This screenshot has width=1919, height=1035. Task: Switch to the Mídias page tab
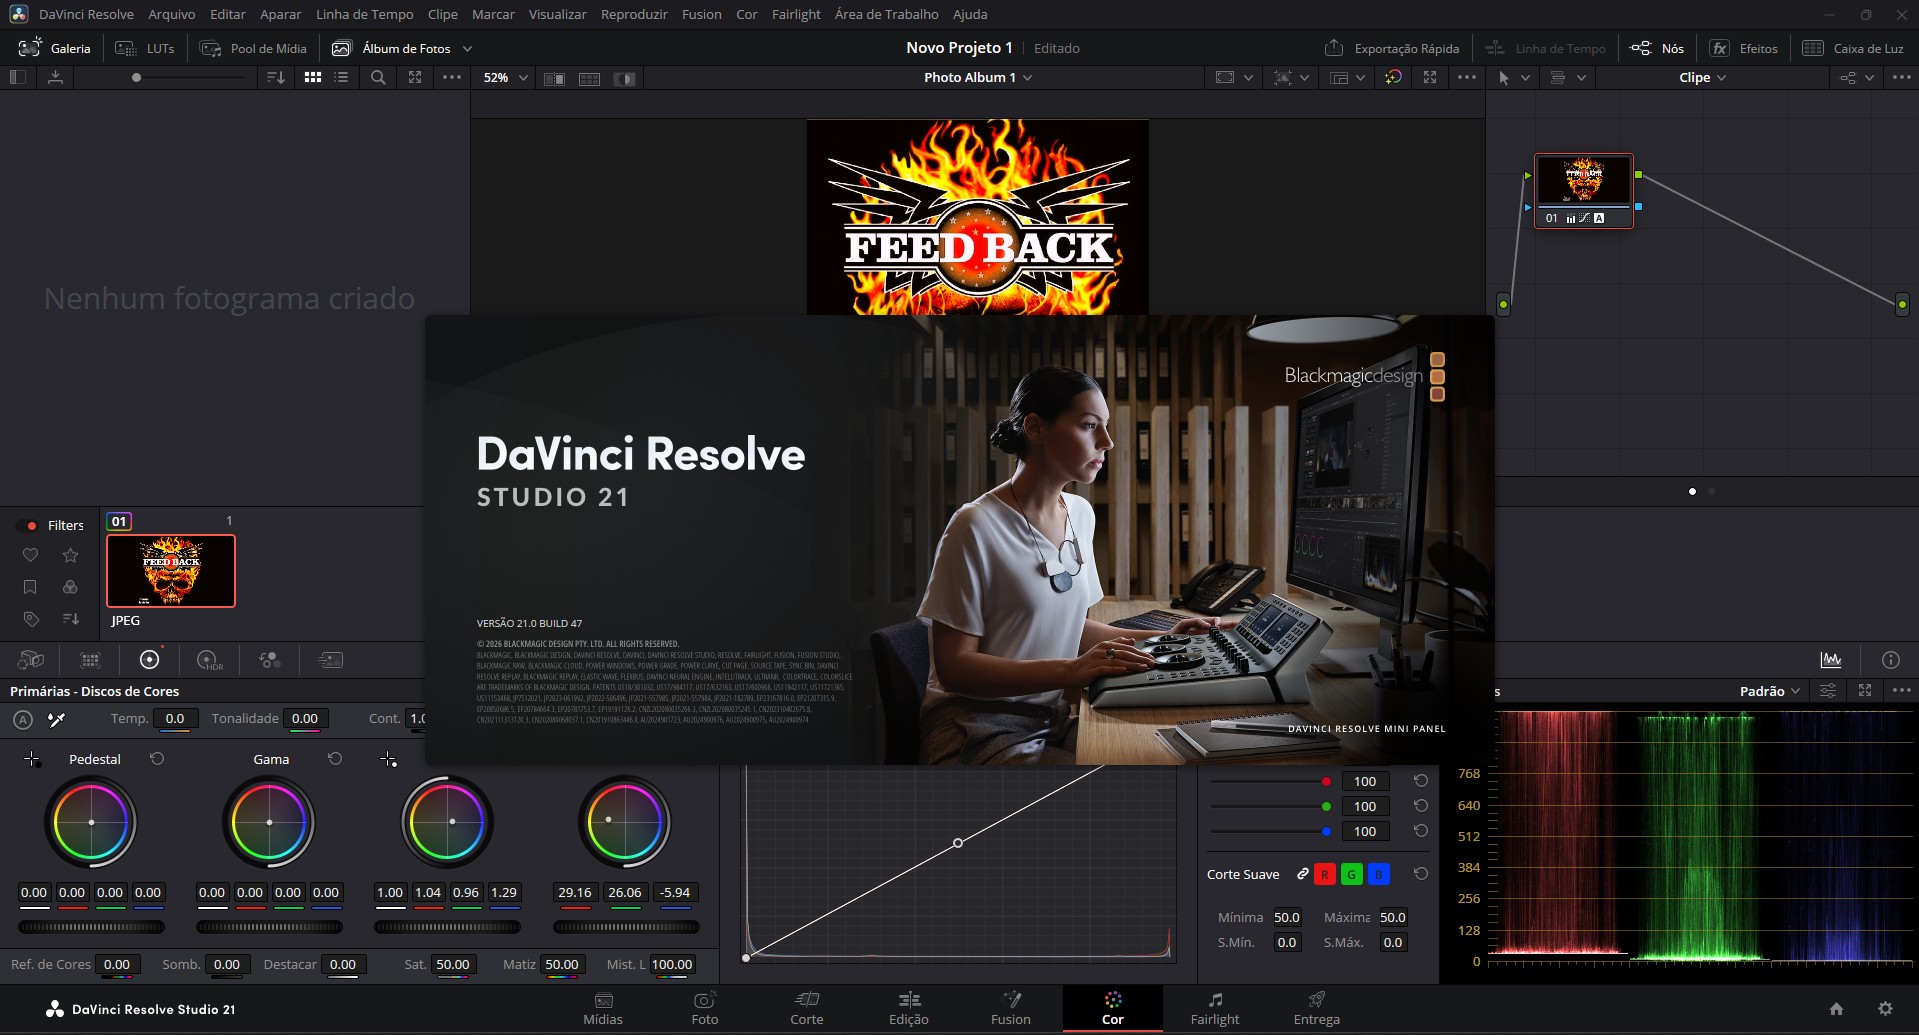coord(603,1009)
